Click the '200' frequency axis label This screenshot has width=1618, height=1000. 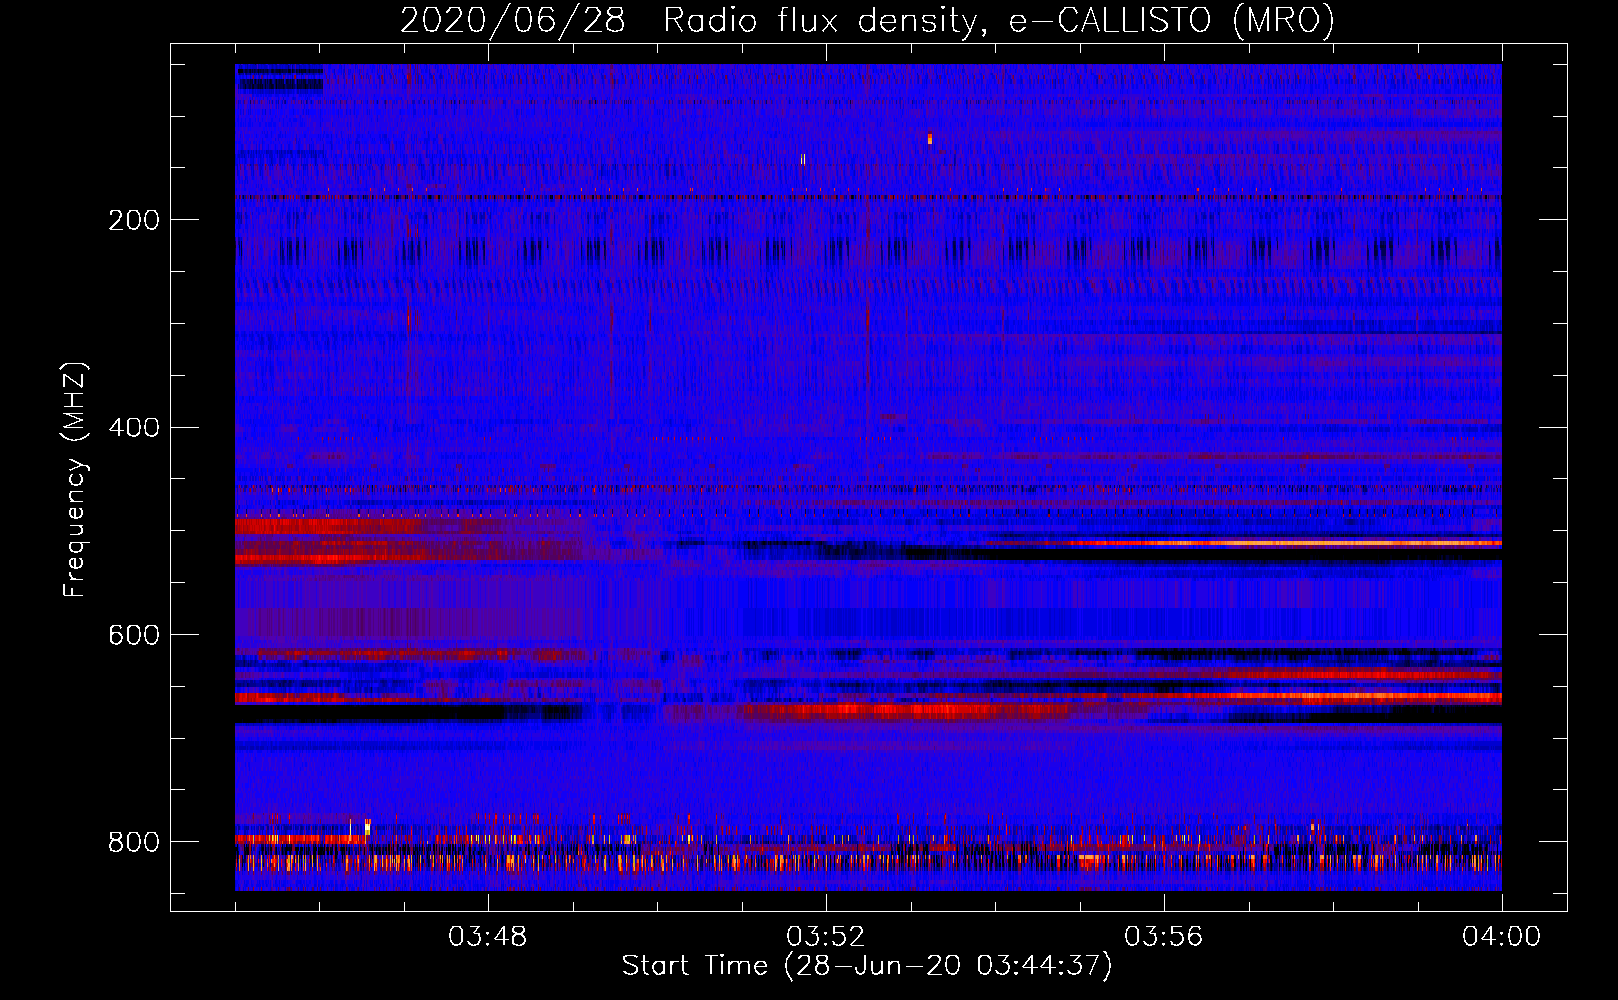[x=133, y=220]
